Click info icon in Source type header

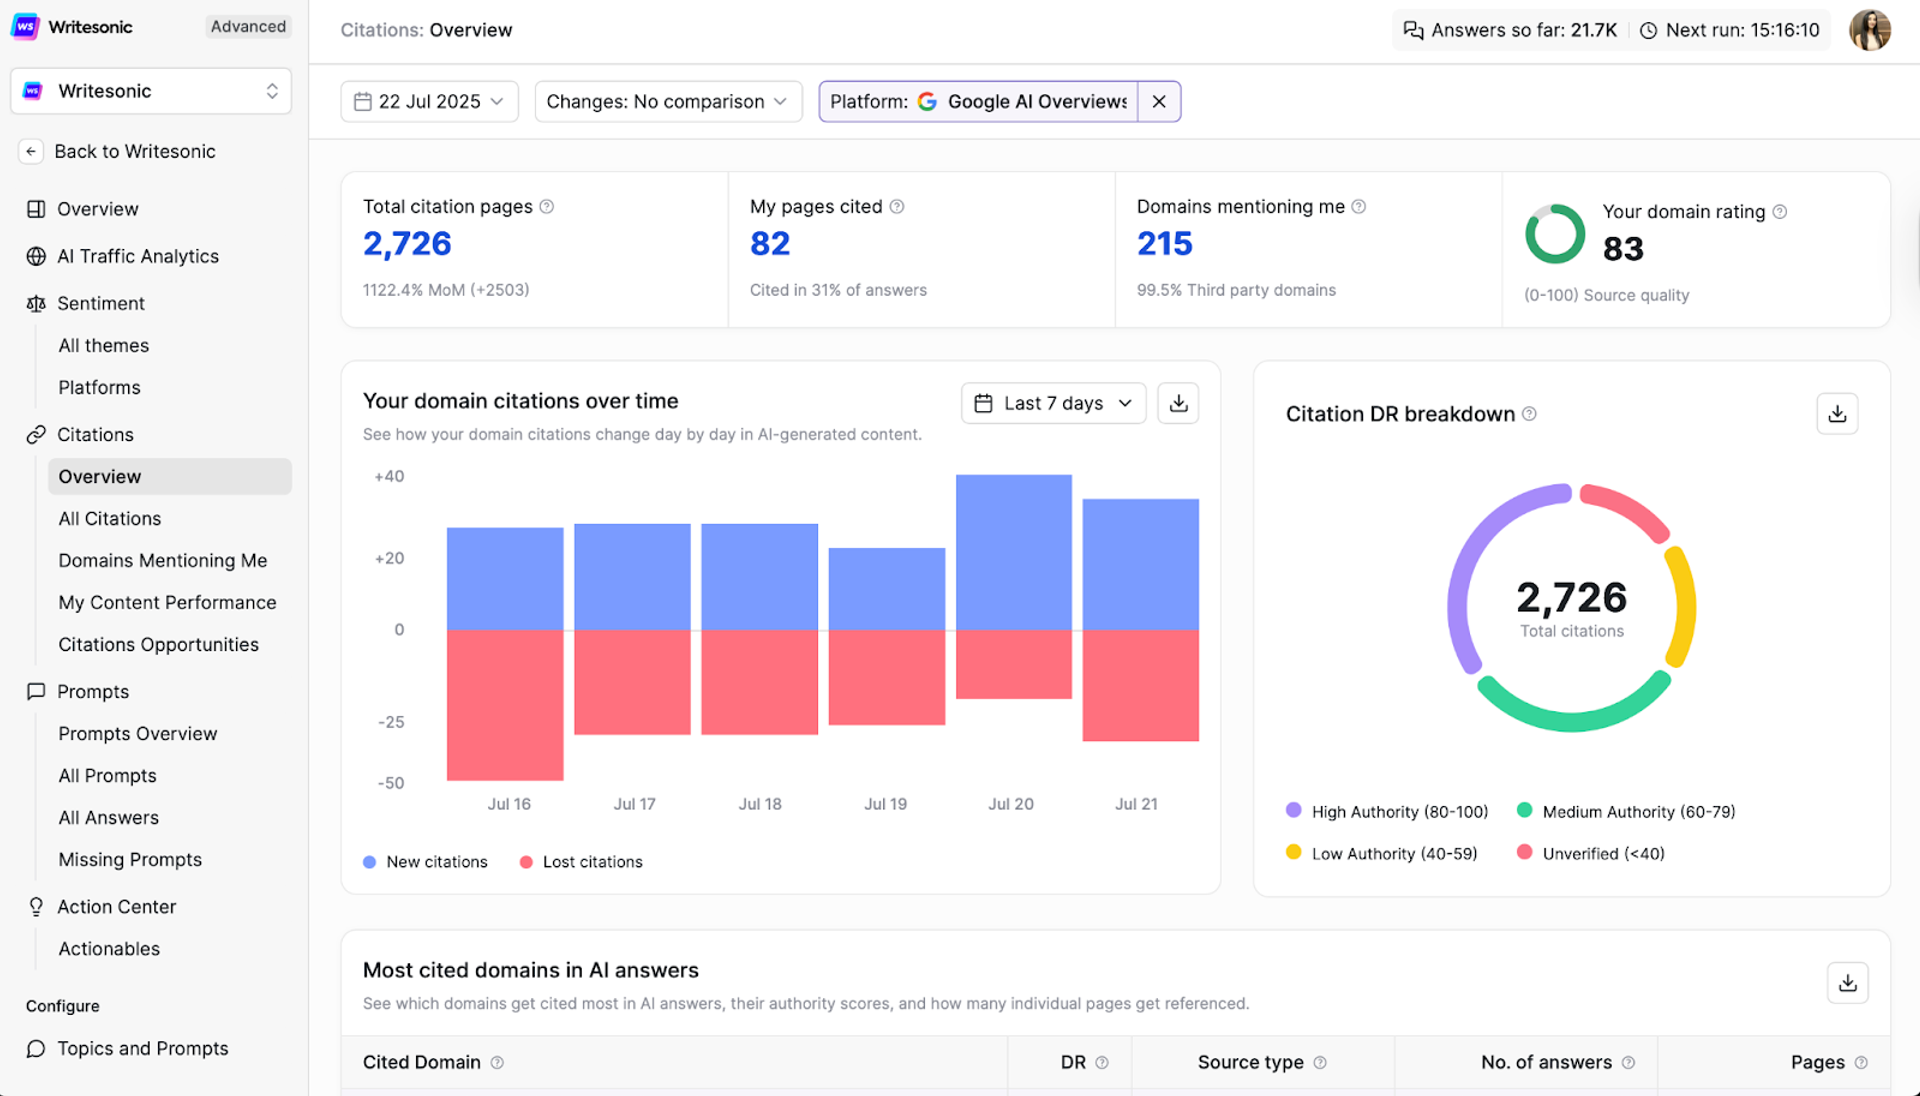click(1320, 1062)
